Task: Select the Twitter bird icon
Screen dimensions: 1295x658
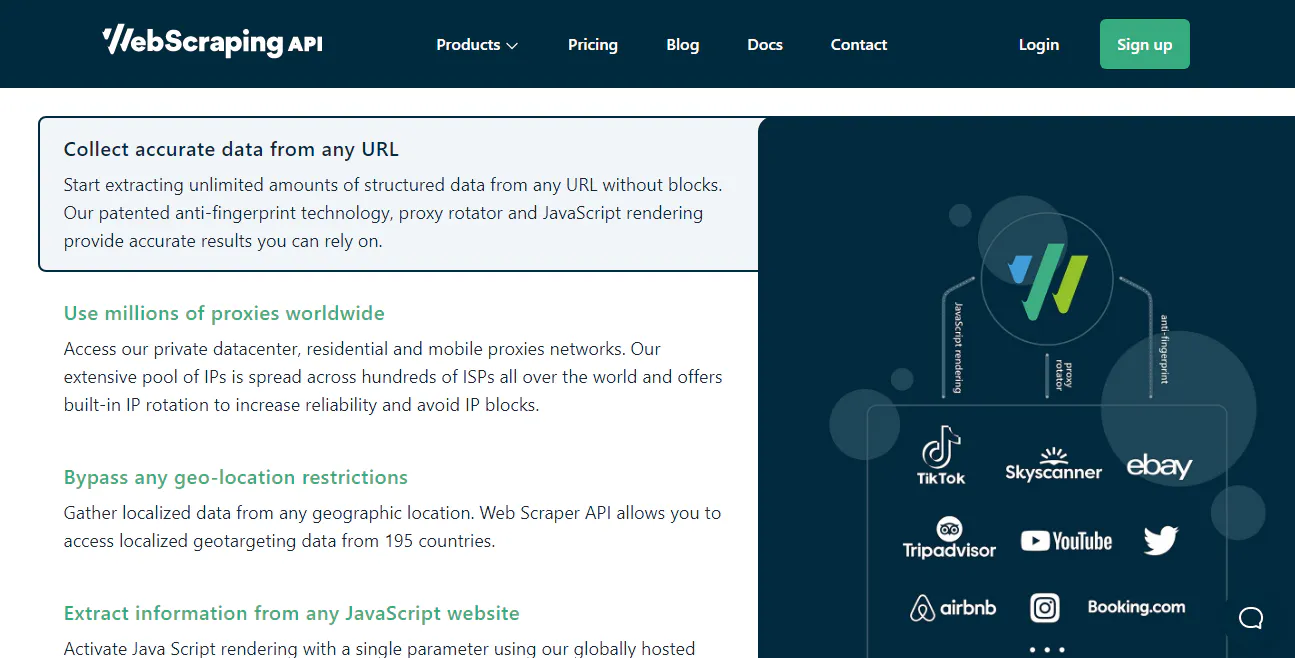Action: tap(1160, 539)
